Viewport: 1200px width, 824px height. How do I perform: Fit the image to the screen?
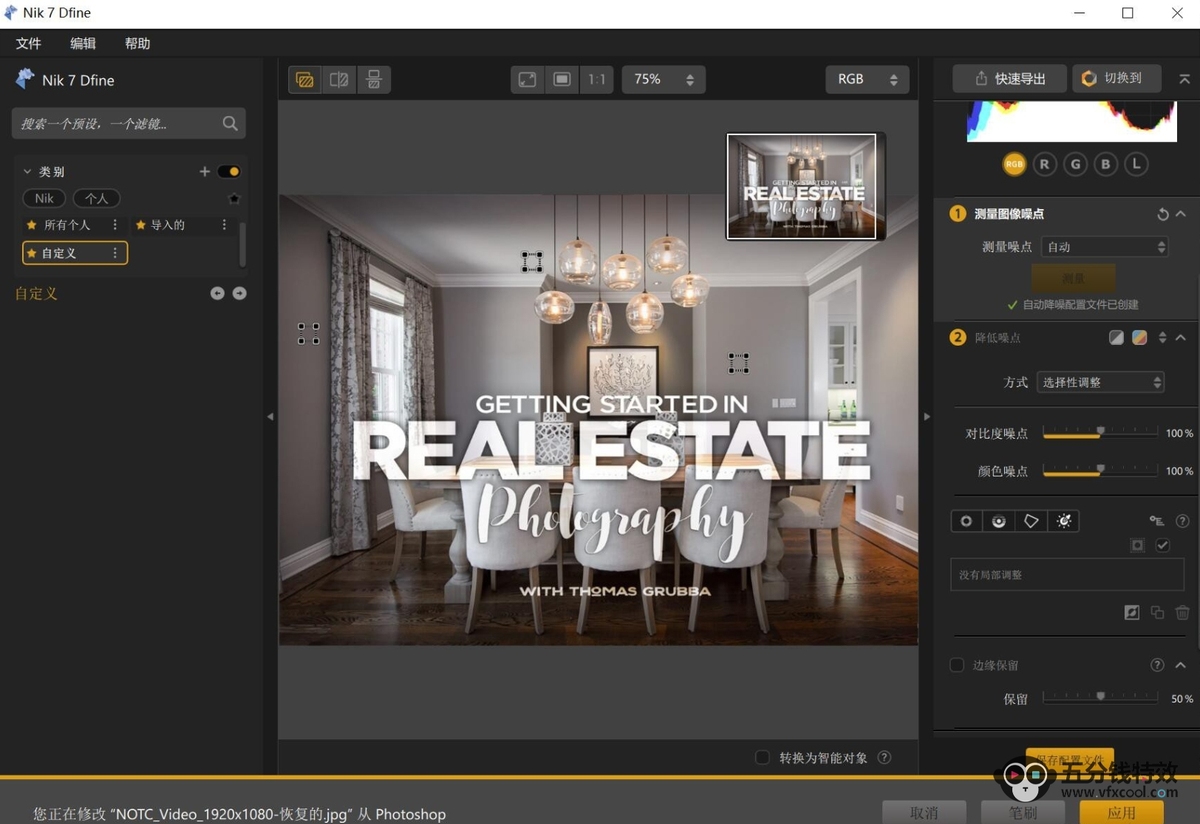pyautogui.click(x=527, y=80)
